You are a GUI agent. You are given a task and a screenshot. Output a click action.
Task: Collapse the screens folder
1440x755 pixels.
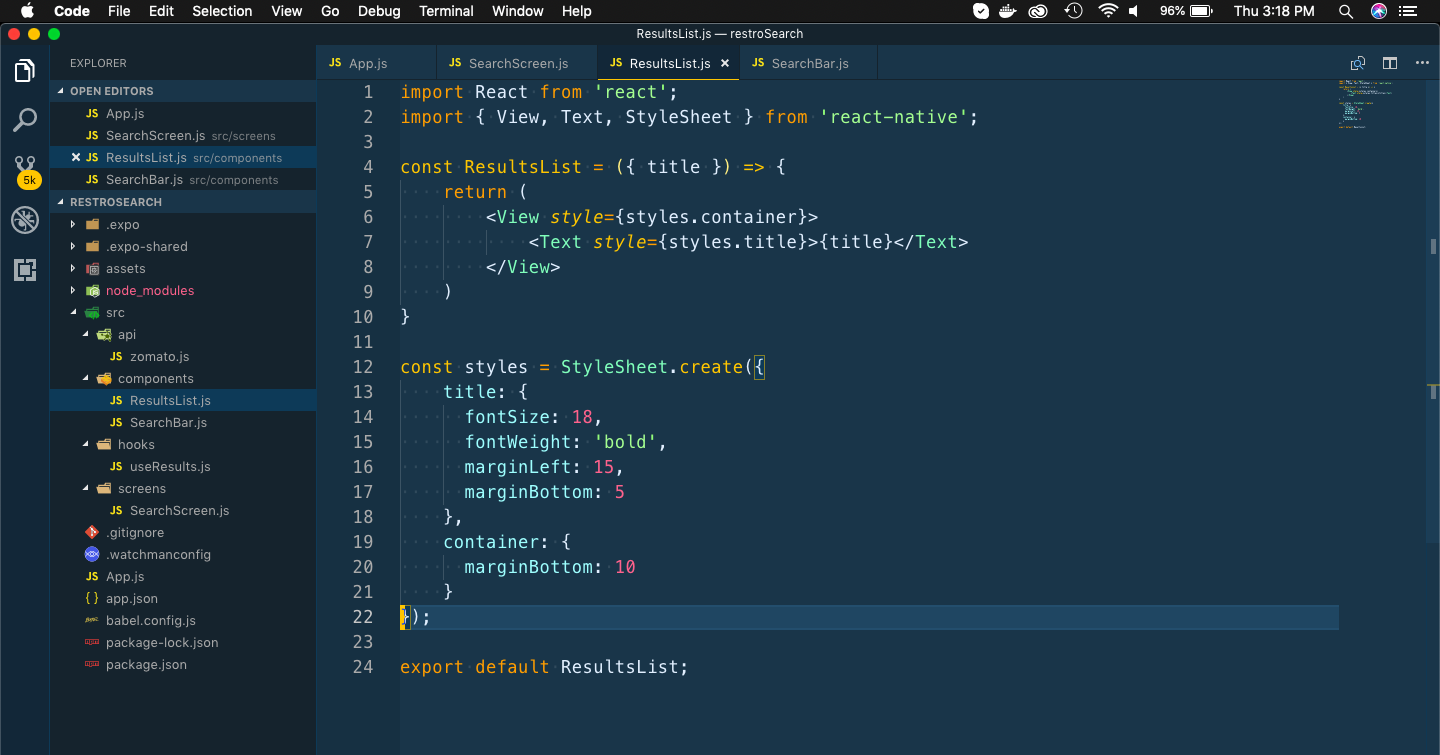[85, 488]
